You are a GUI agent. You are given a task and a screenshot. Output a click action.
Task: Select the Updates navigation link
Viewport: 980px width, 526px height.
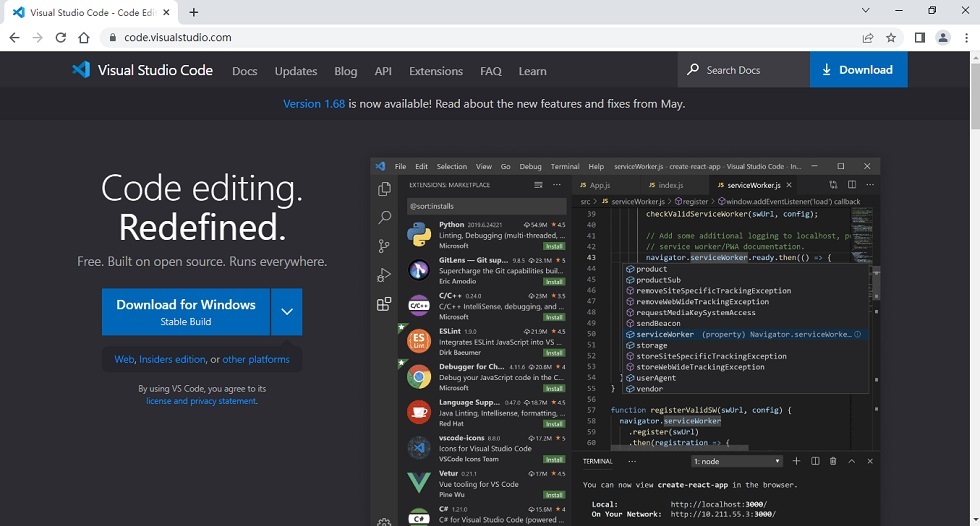[x=296, y=71]
